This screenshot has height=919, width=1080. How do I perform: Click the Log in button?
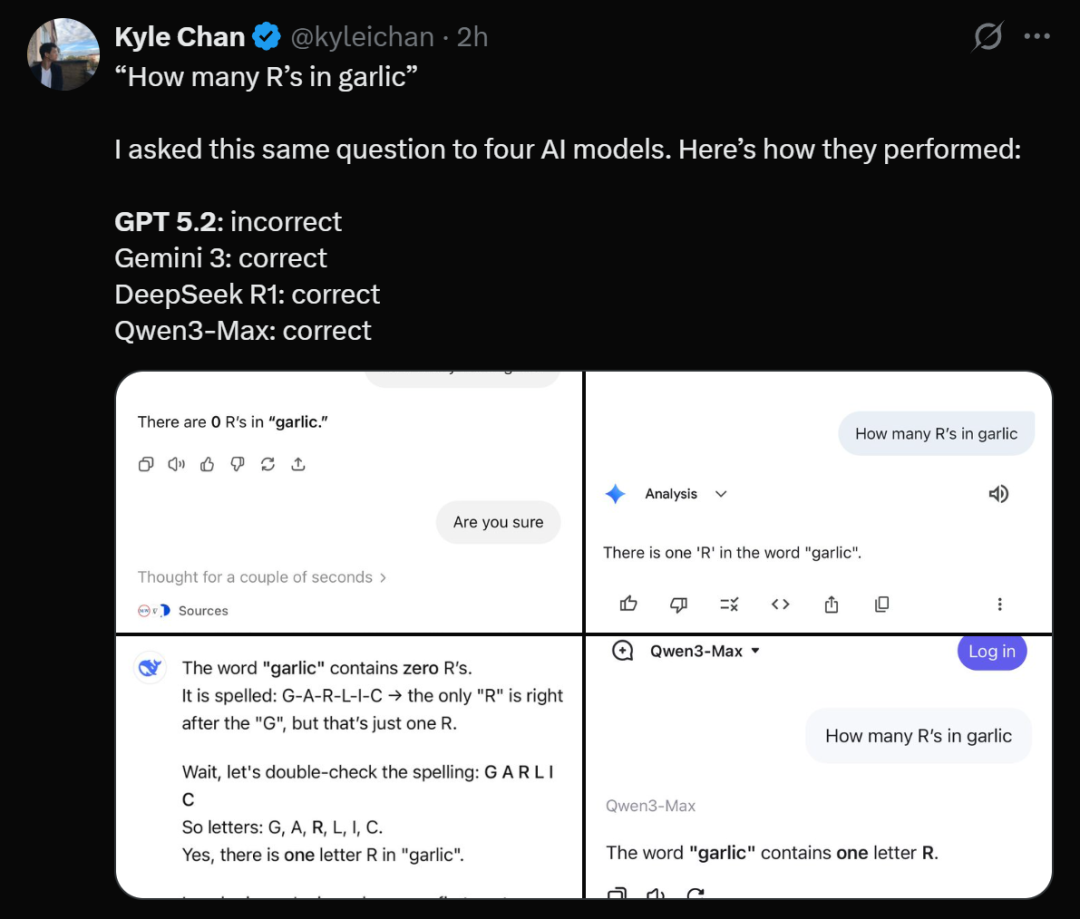[991, 651]
